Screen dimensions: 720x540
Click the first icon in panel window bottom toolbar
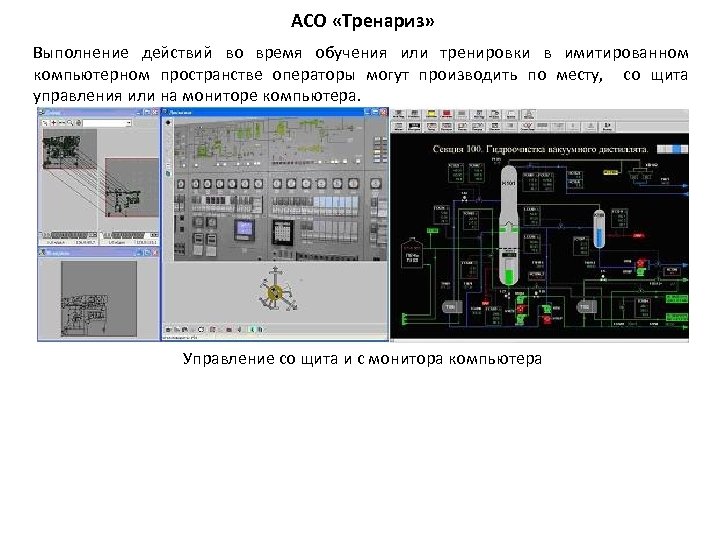[x=169, y=330]
